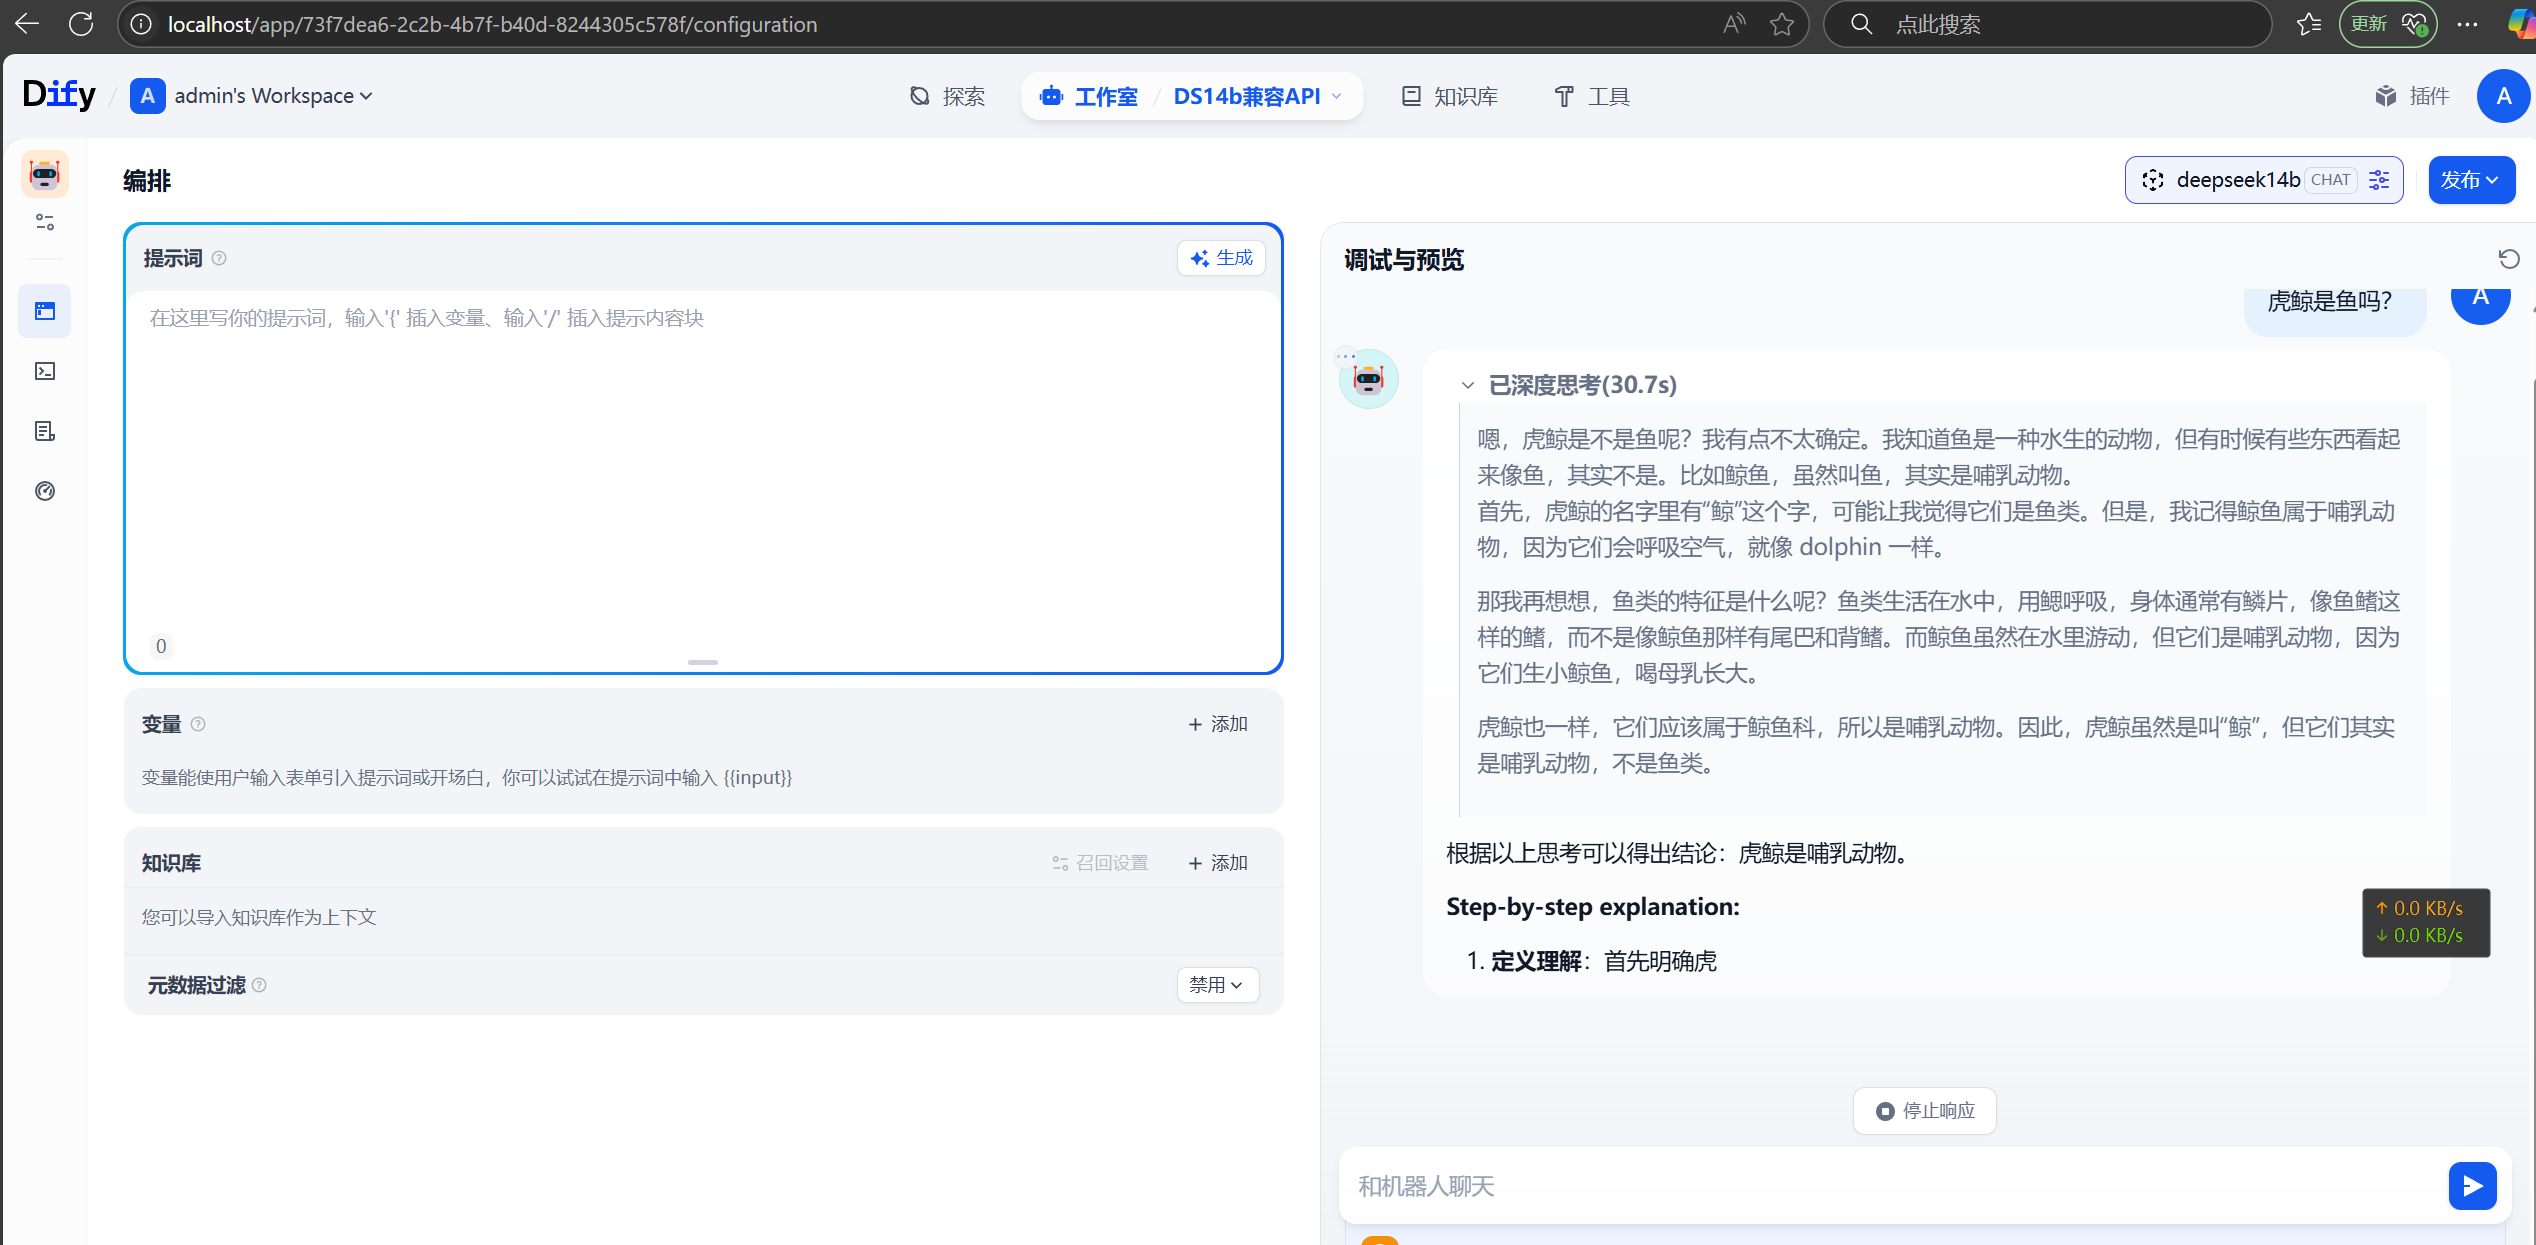
Task: Collapse the deep thinking section chevron
Action: [1467, 385]
